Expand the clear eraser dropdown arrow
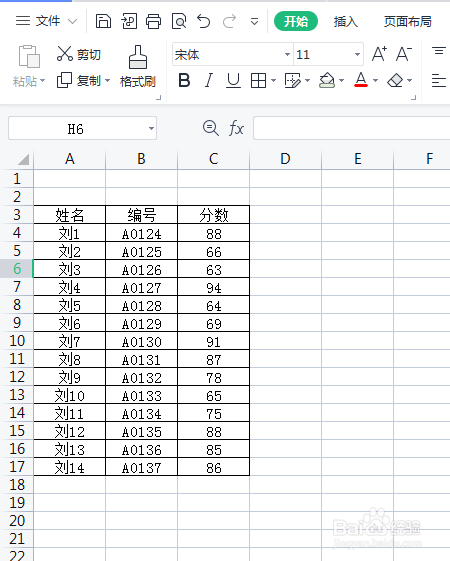The width and height of the screenshot is (450, 561). [x=410, y=81]
